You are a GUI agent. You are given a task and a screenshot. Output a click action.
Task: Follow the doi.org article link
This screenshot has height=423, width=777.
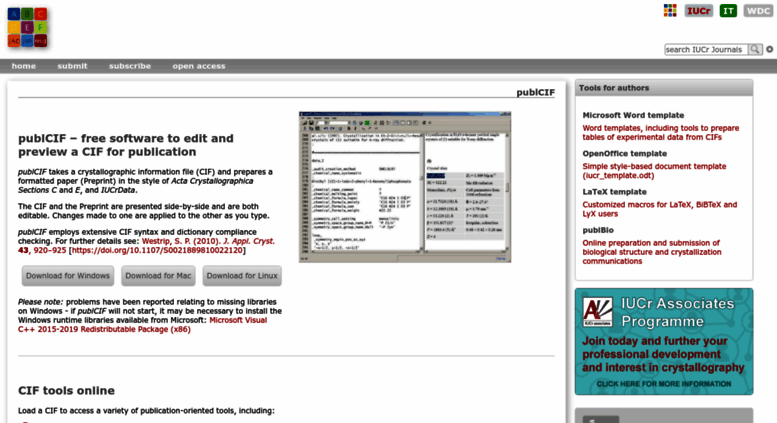(158, 251)
